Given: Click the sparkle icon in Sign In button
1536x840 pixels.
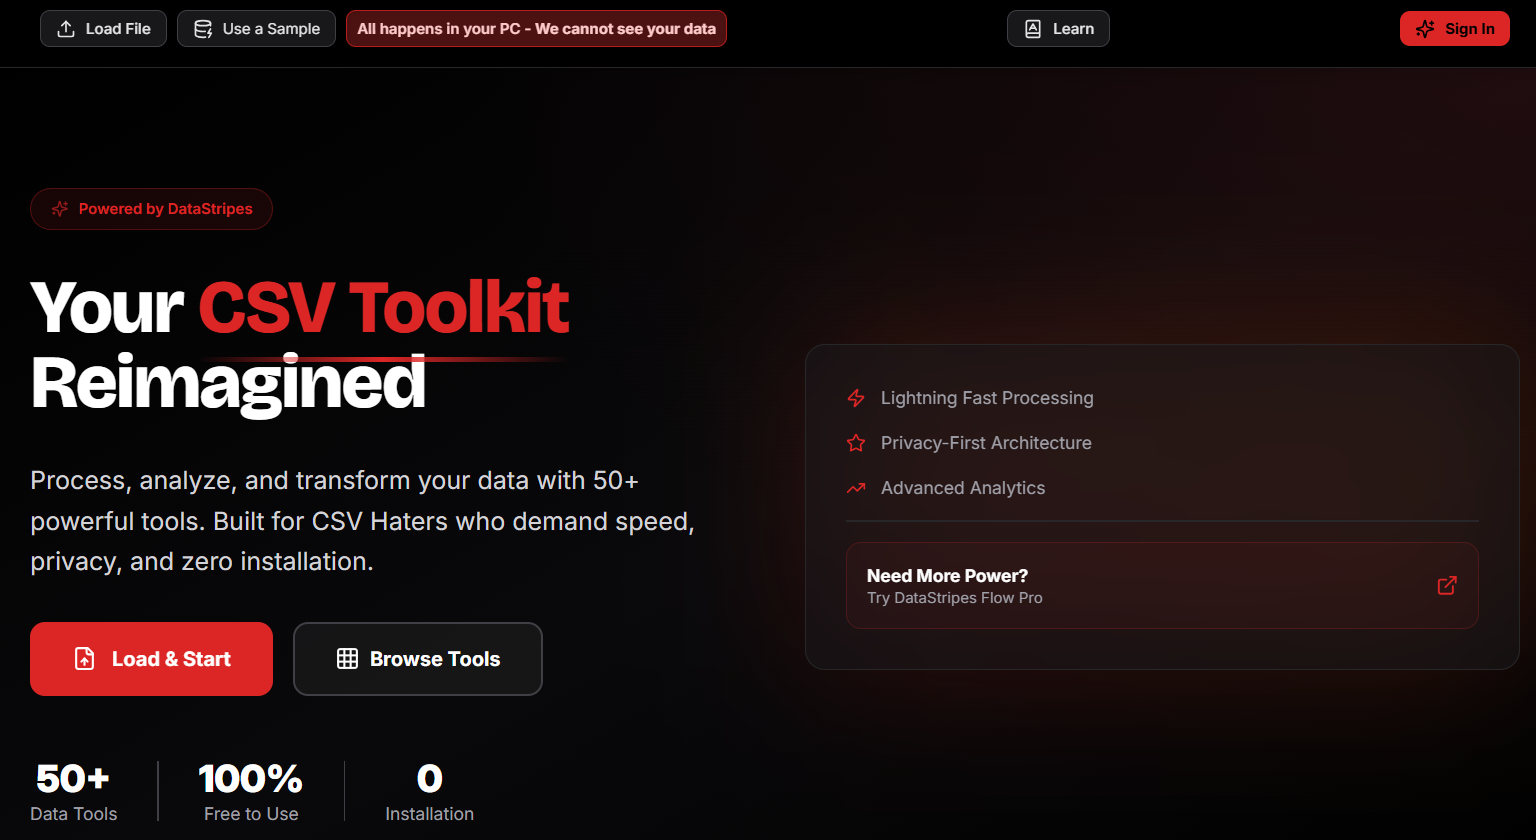Looking at the screenshot, I should click(x=1425, y=29).
